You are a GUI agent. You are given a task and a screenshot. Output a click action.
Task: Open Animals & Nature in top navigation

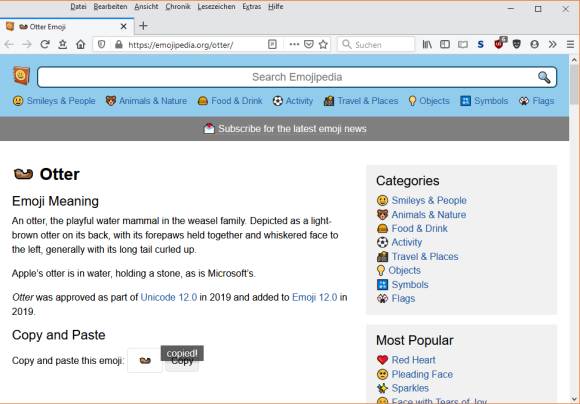(146, 101)
